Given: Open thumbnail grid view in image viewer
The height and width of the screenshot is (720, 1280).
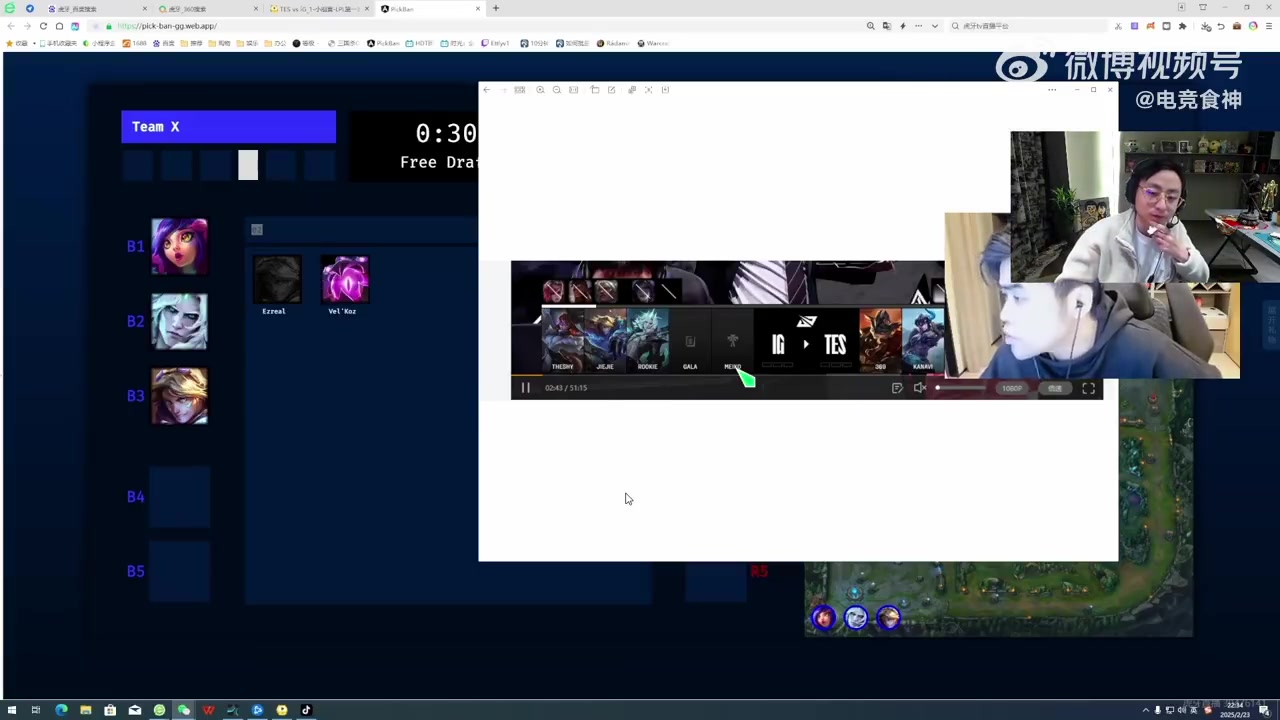Looking at the screenshot, I should (x=520, y=90).
